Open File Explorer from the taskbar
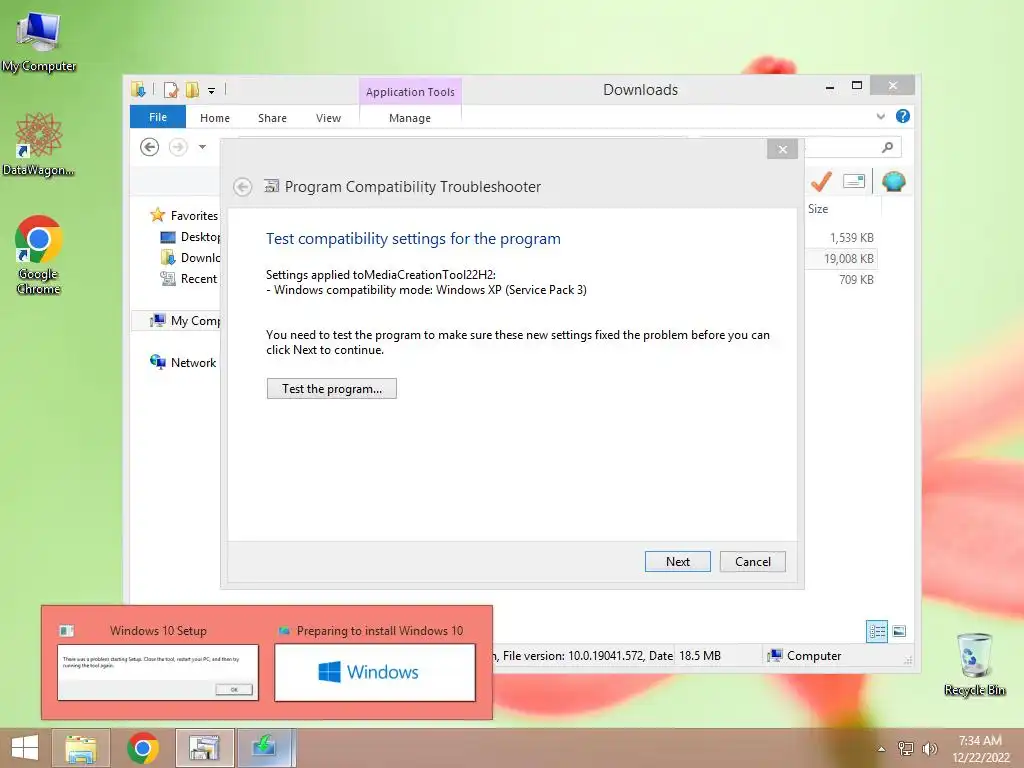This screenshot has height=768, width=1024. (80, 748)
